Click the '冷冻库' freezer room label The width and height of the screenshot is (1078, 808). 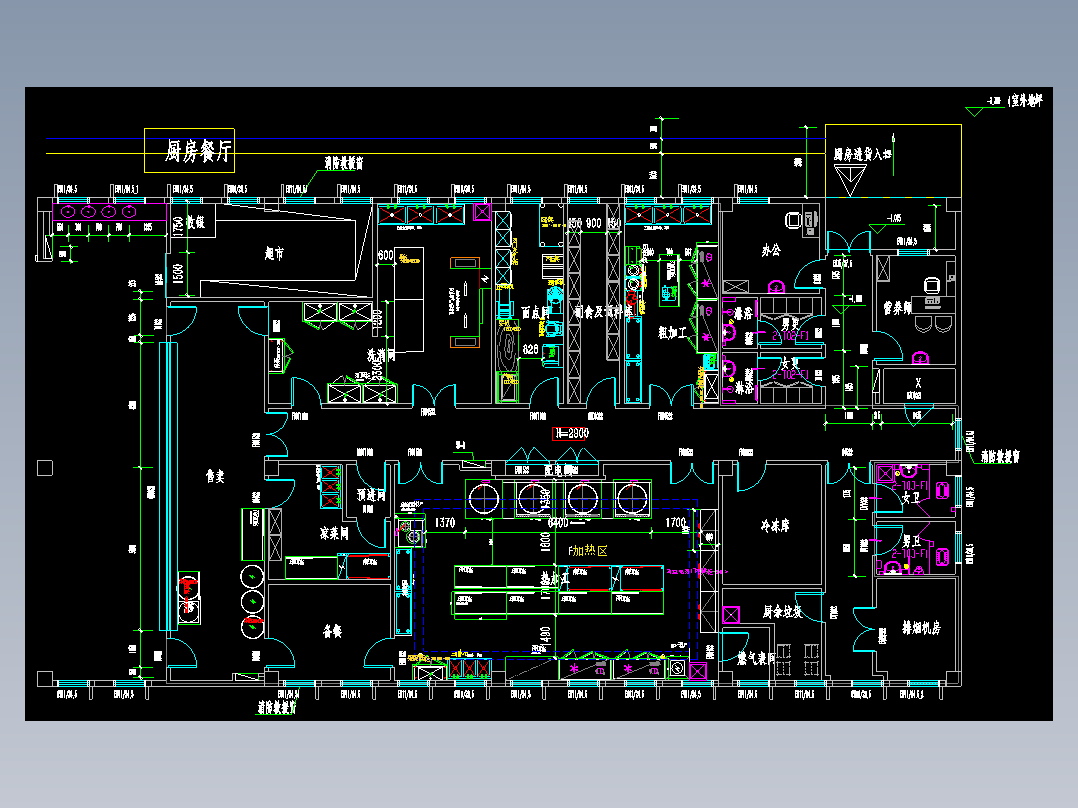click(x=775, y=526)
